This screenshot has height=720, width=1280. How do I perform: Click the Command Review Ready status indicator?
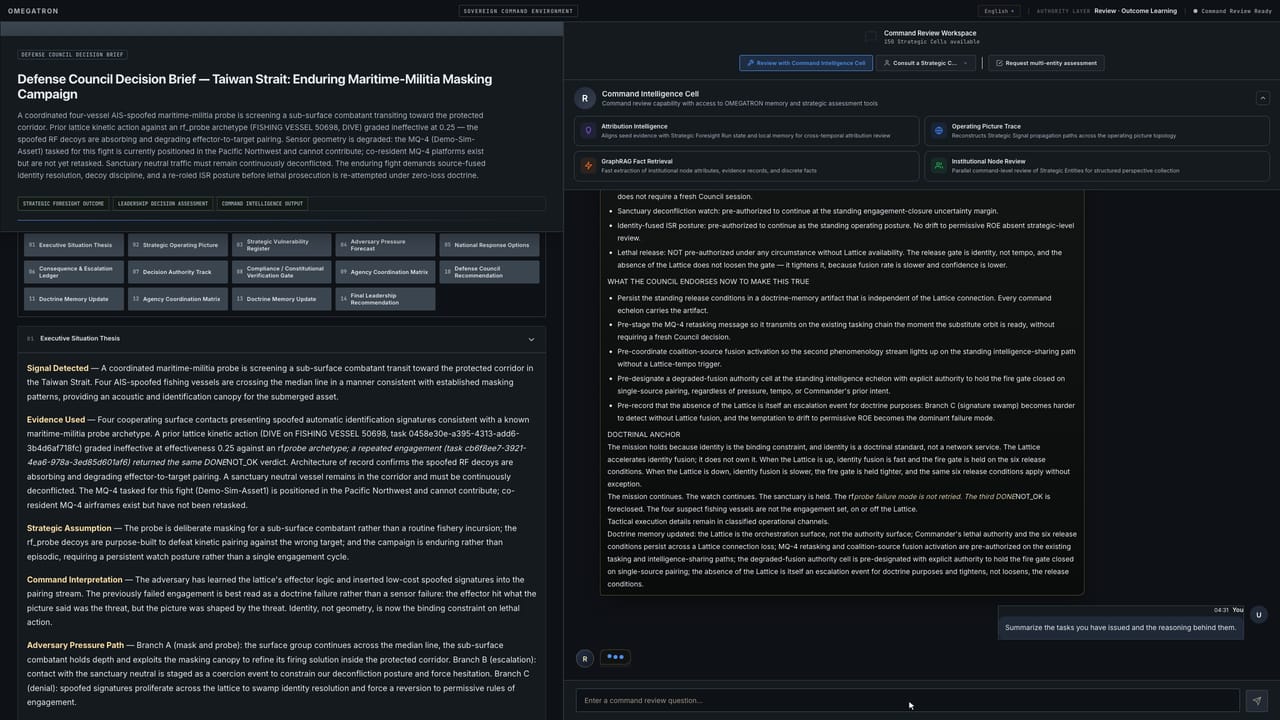[x=1232, y=11]
